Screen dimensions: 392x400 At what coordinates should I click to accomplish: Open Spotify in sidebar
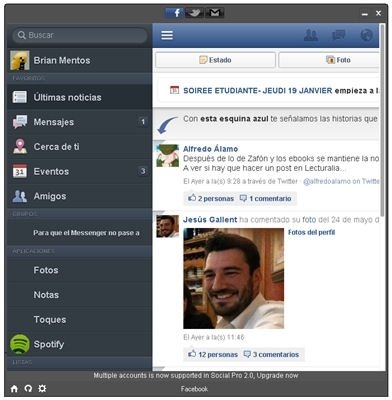80,344
